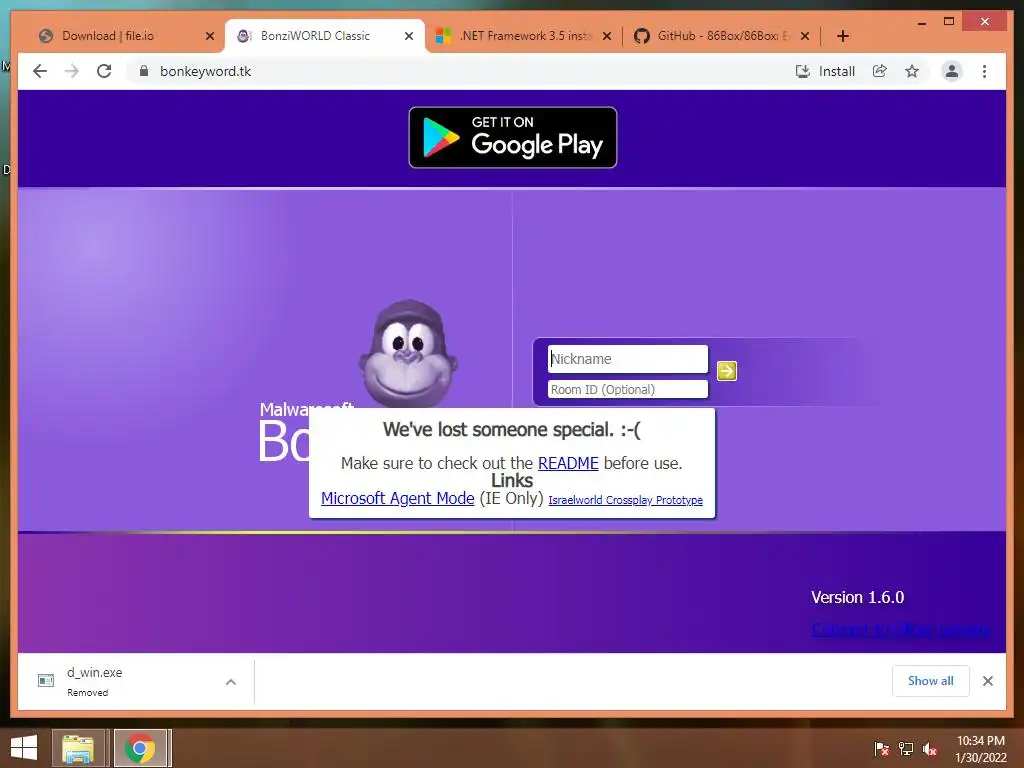Image resolution: width=1024 pixels, height=768 pixels.
Task: Open the README link
Action: 568,463
